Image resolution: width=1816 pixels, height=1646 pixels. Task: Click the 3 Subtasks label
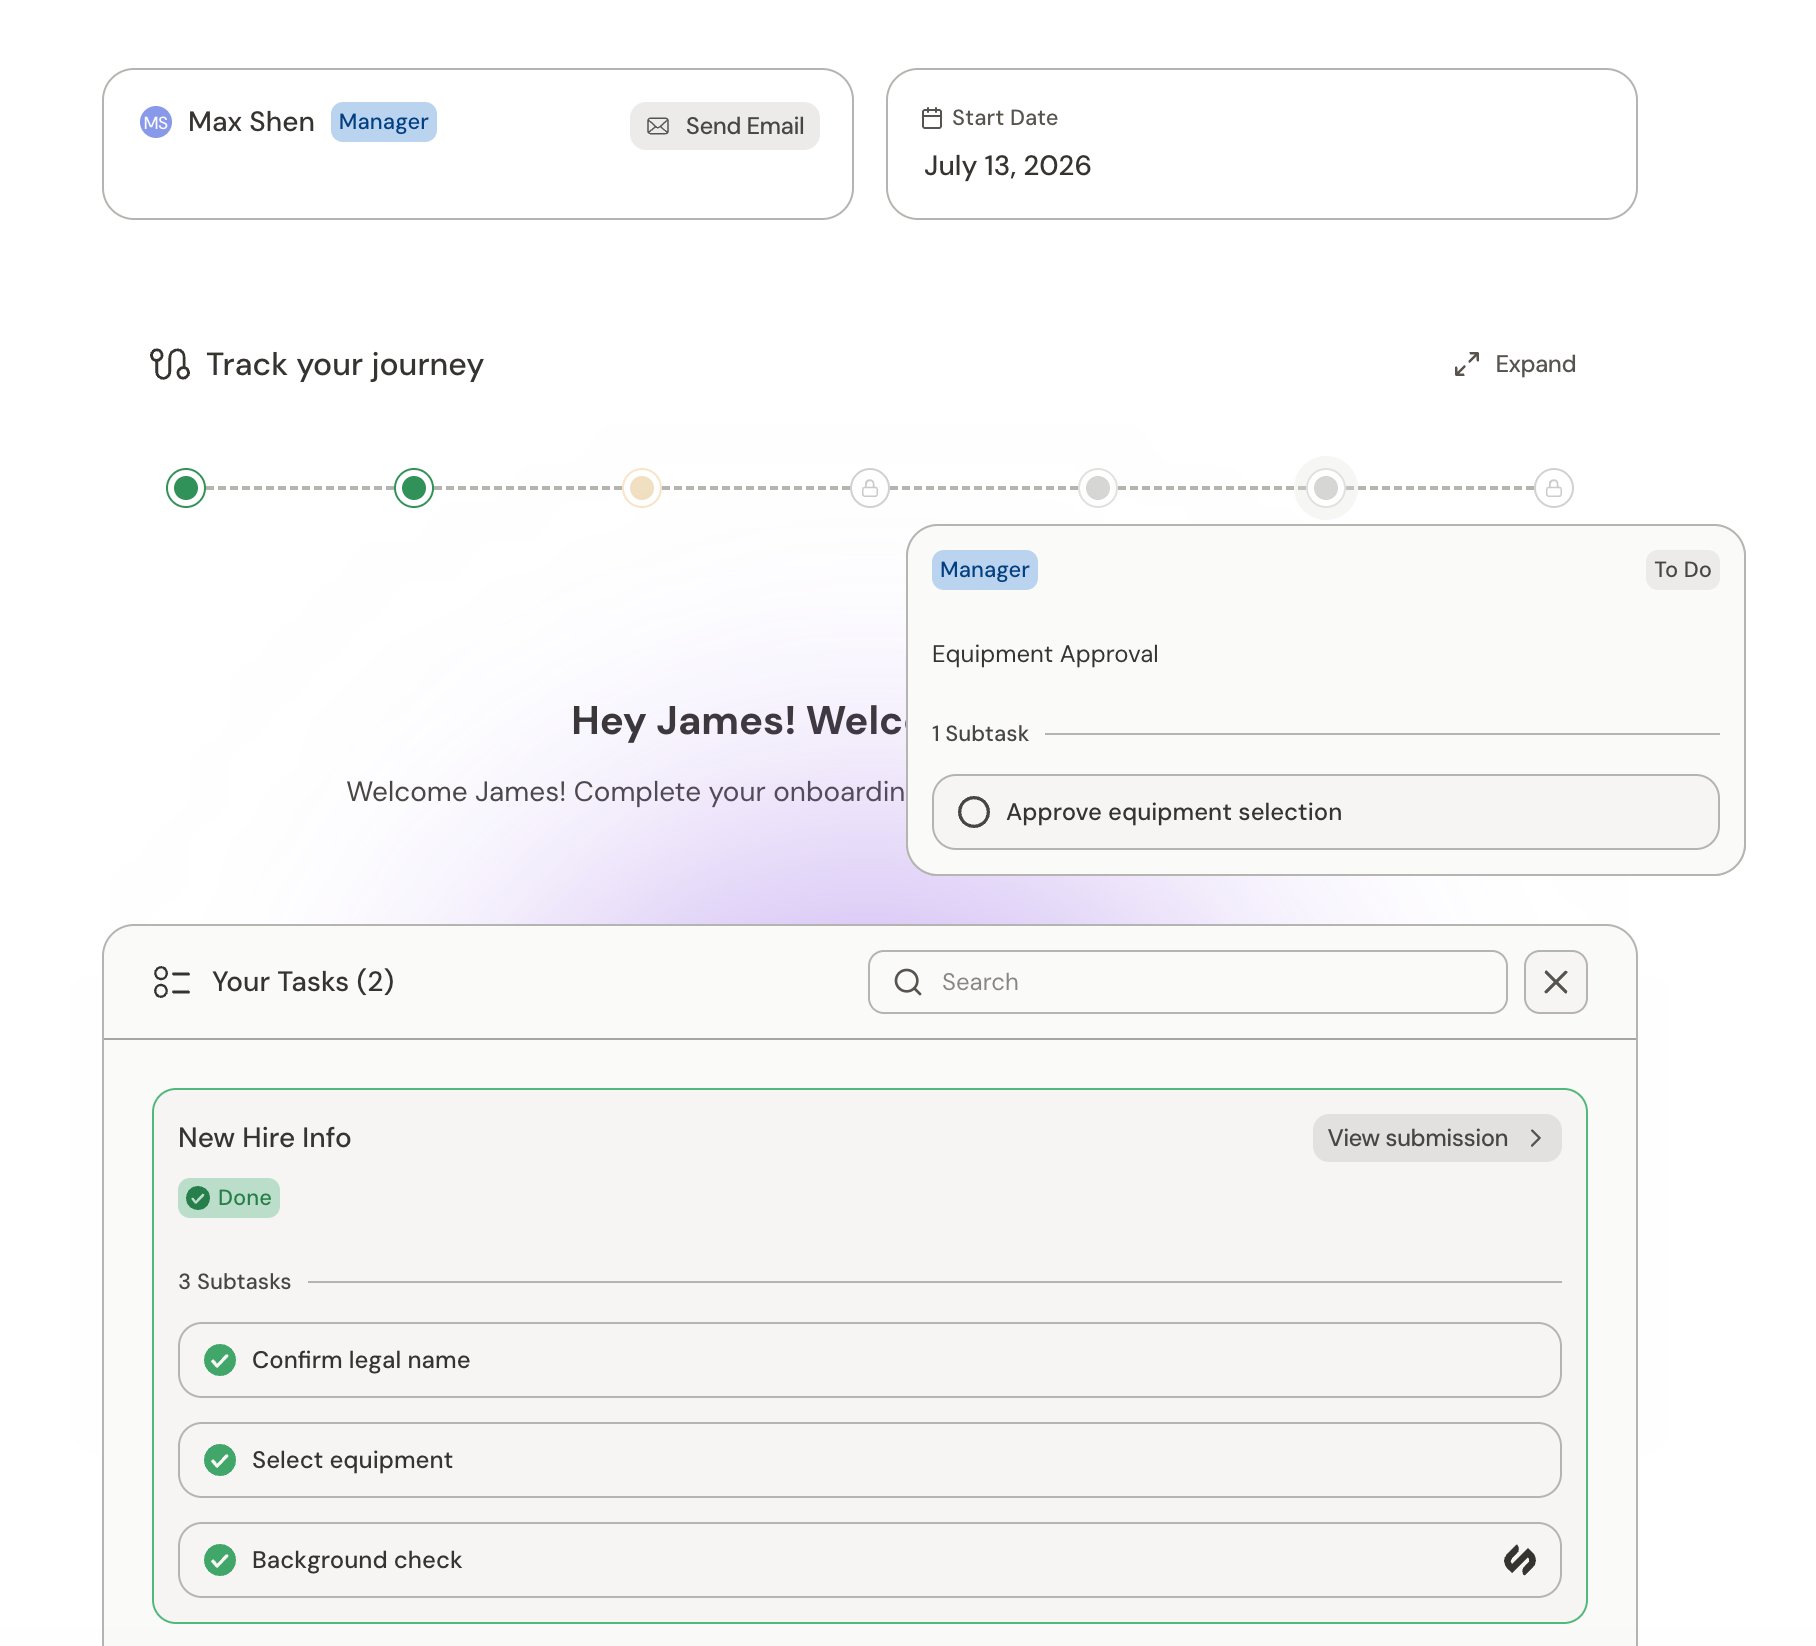(x=235, y=1282)
